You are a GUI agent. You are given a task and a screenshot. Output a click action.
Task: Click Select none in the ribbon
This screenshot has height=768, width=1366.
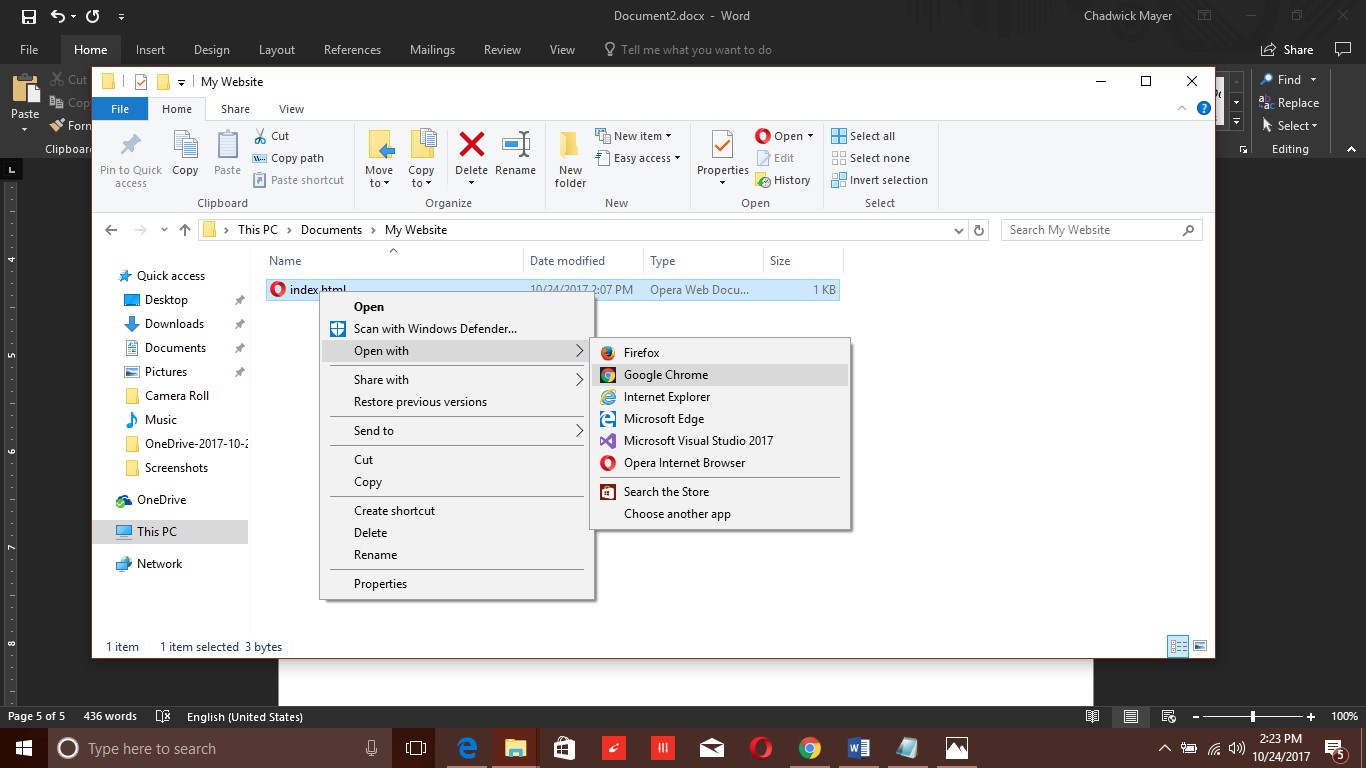[x=871, y=158]
